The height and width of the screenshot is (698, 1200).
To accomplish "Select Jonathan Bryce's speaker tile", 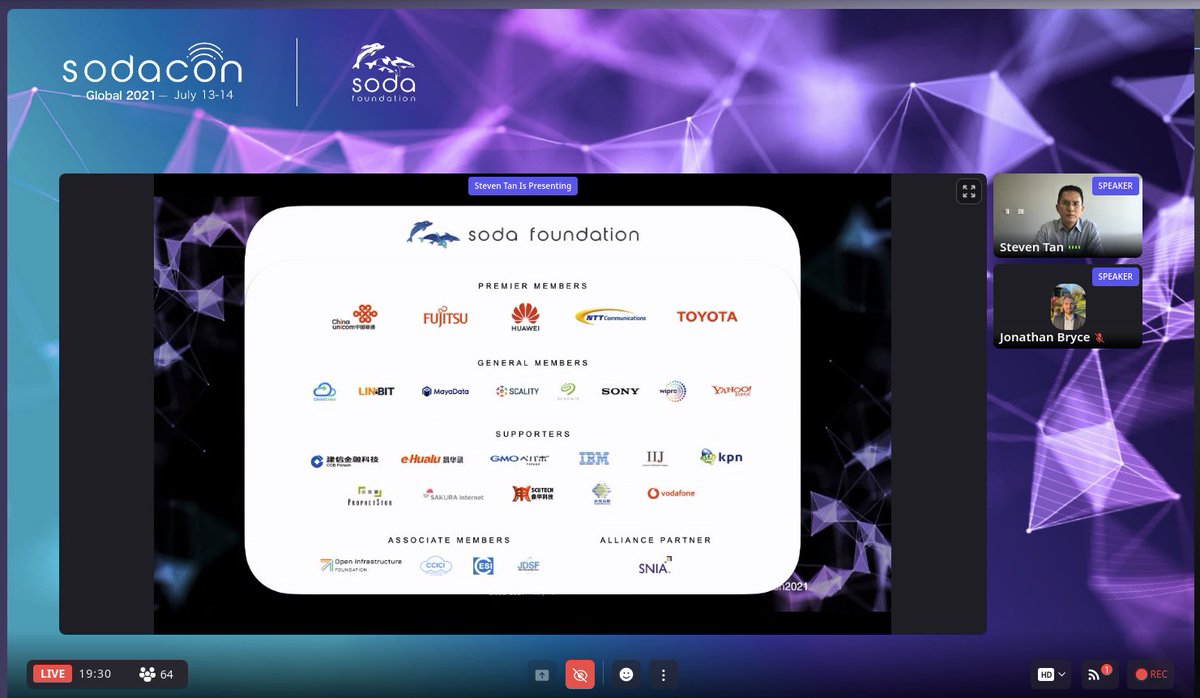I will point(1067,306).
